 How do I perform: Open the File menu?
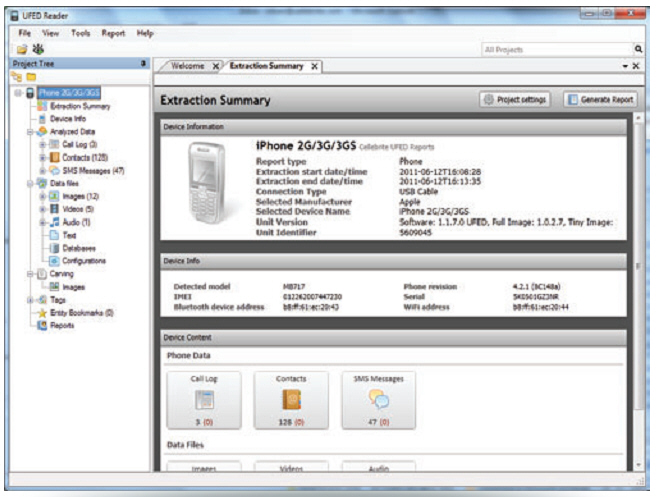point(25,33)
